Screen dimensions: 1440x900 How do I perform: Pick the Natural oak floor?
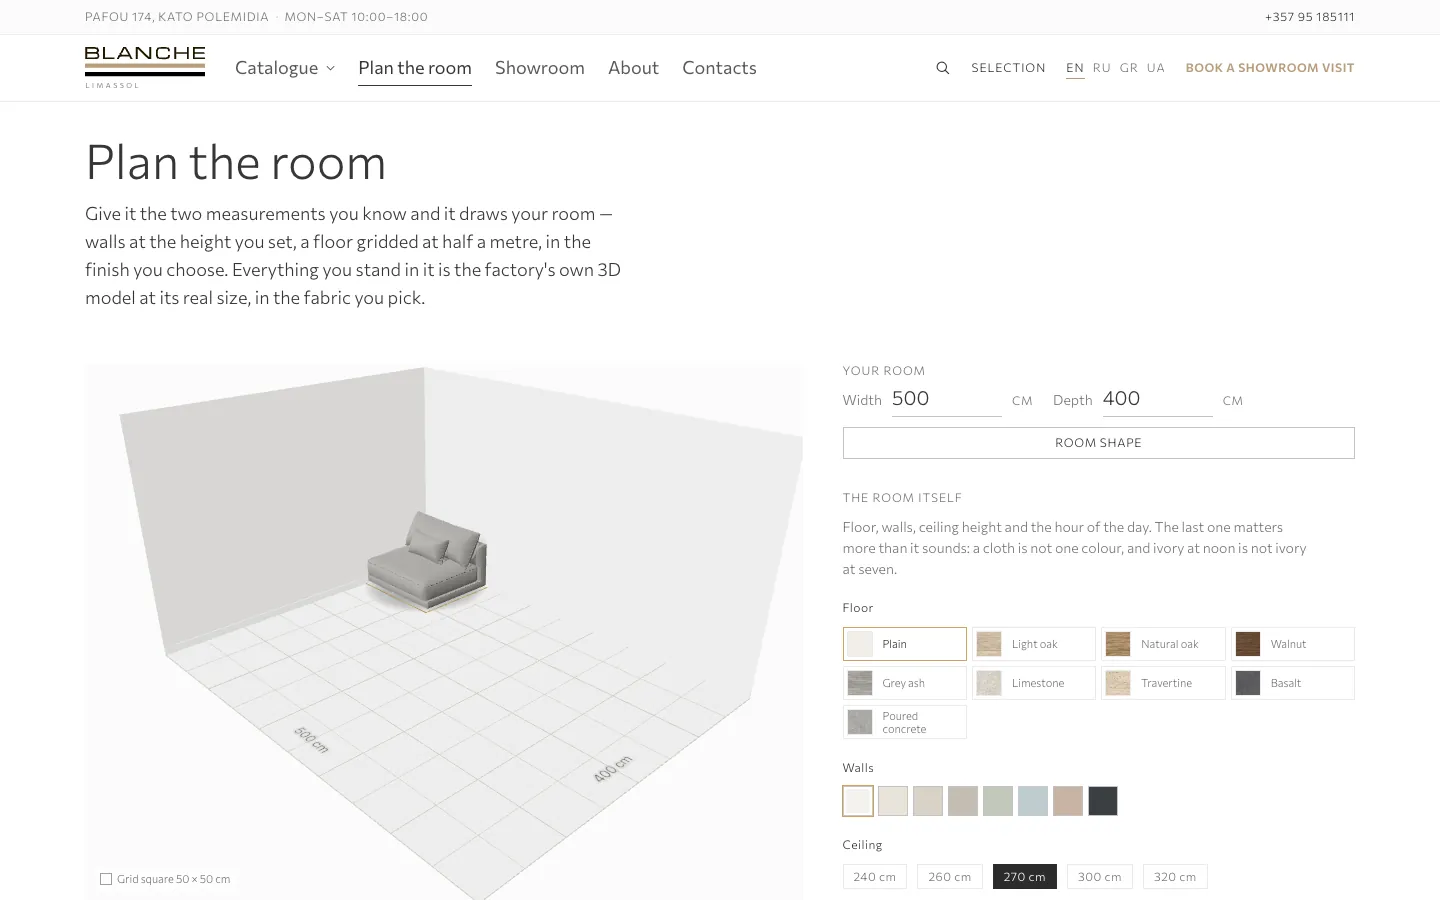coord(1163,644)
